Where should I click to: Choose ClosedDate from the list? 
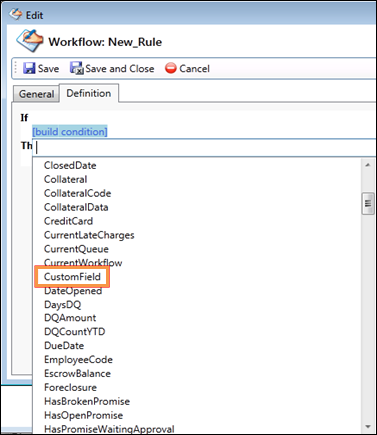[x=70, y=165]
